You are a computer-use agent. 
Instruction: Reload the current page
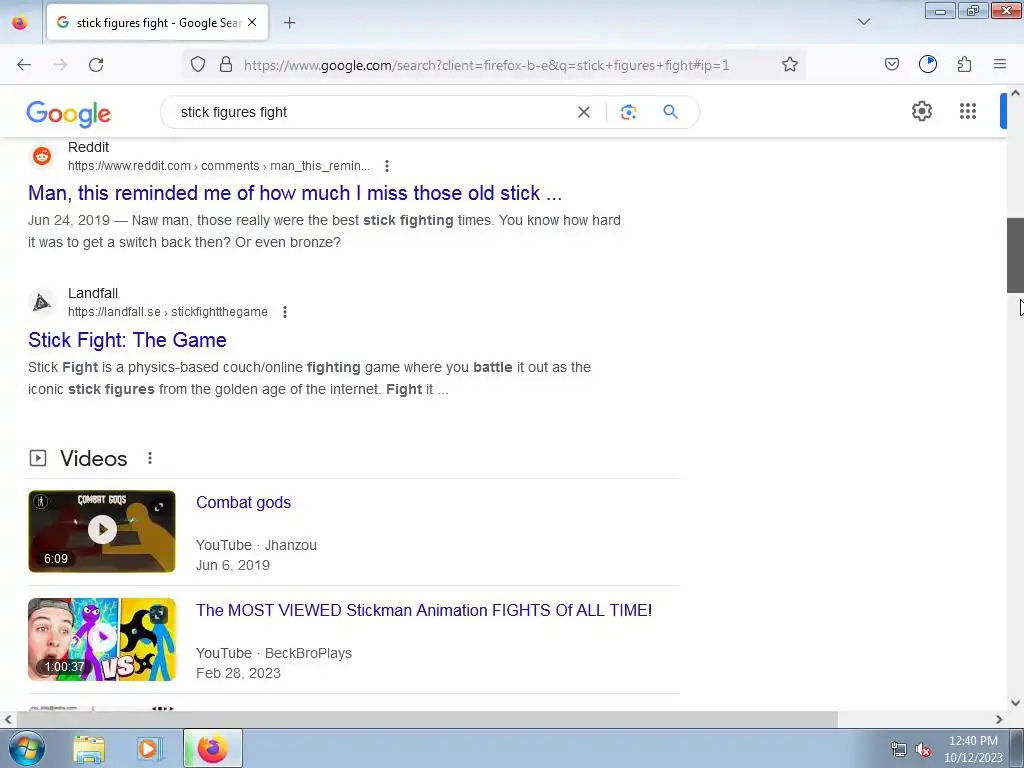[x=96, y=65]
